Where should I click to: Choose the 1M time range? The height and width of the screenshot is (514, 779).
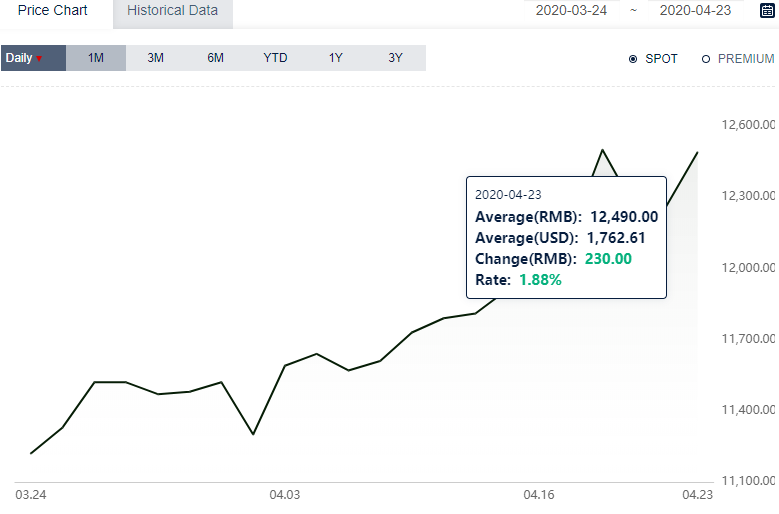96,58
